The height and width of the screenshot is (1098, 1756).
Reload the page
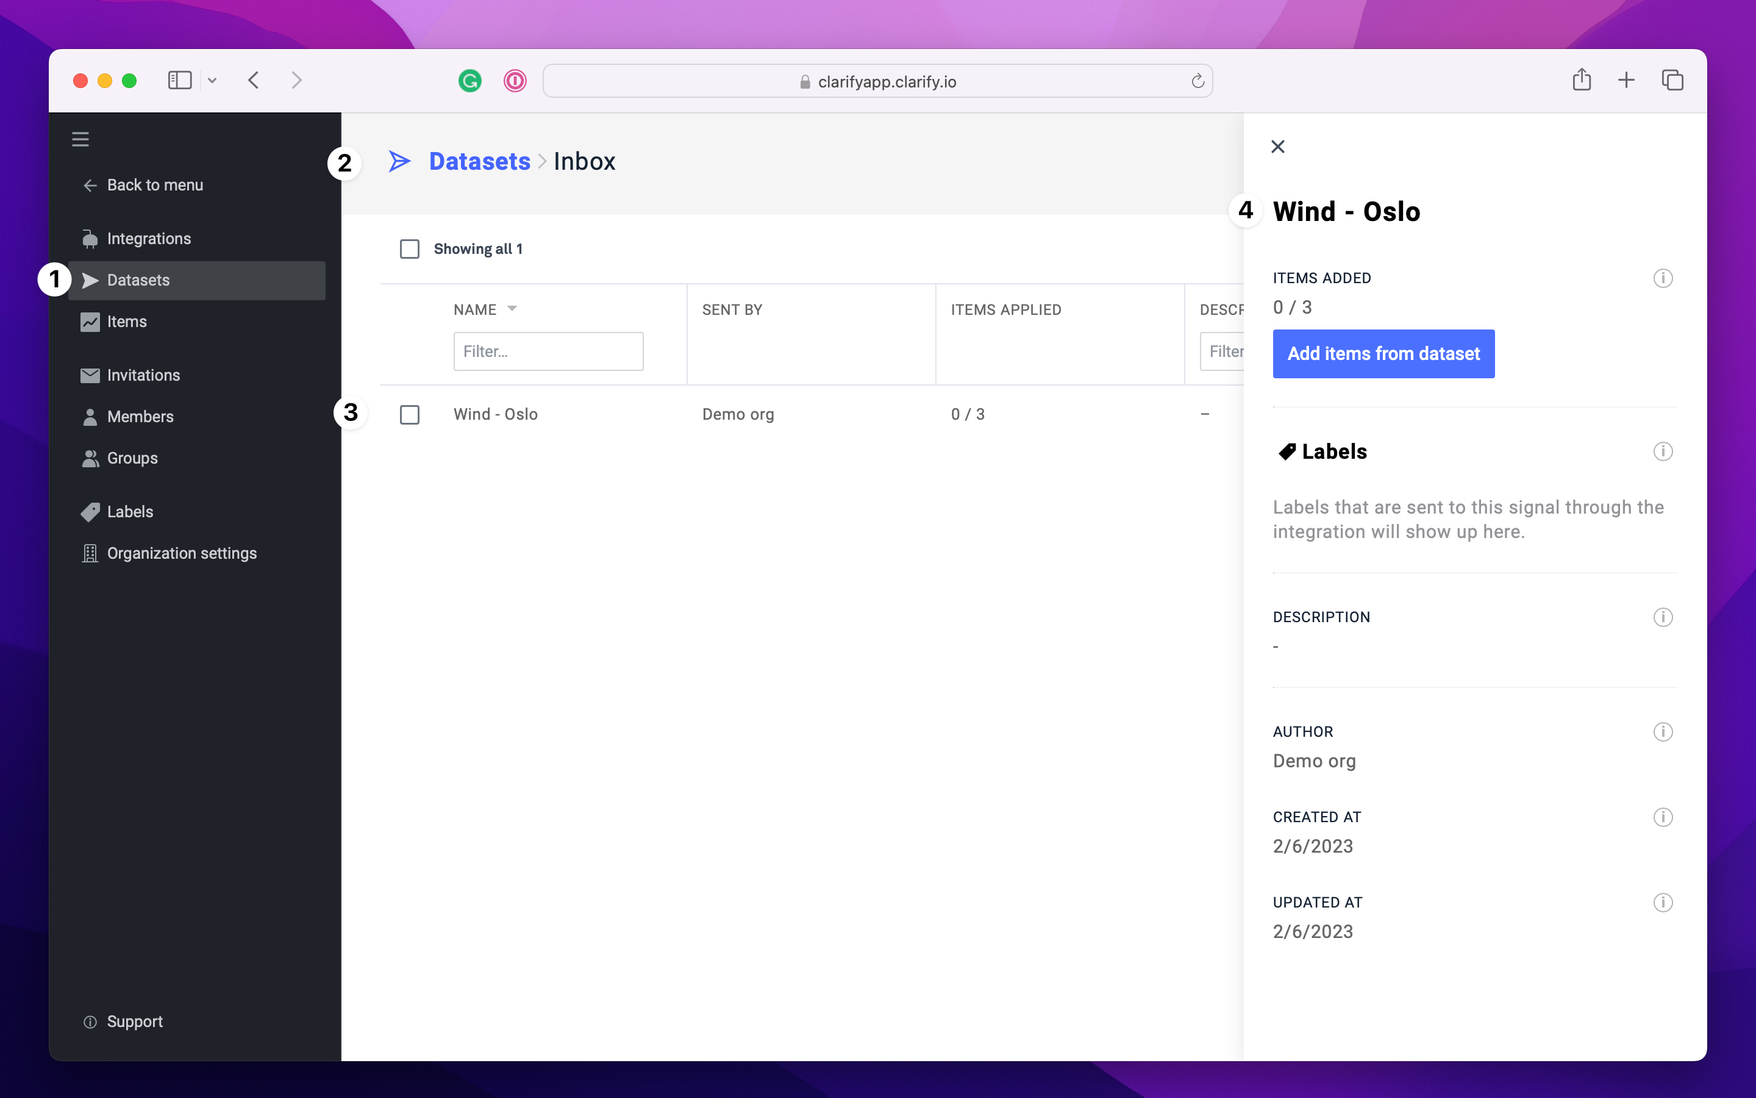tap(1197, 81)
